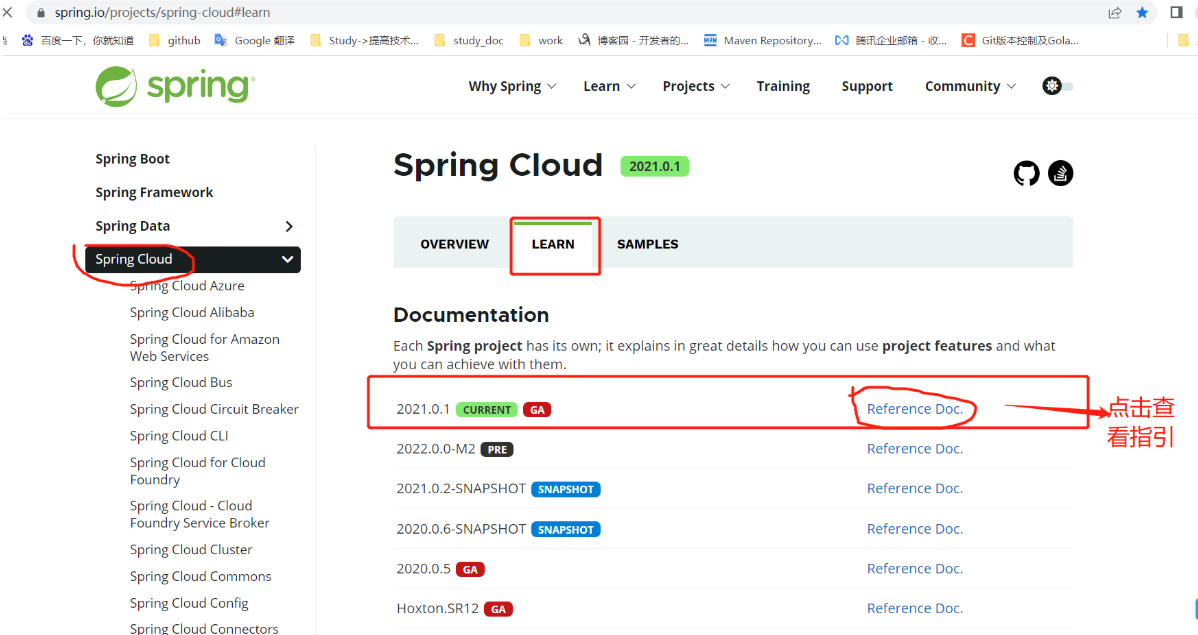Image resolution: width=1198 pixels, height=635 pixels.
Task: Collapse the Spring Cloud chevron
Action: coord(287,260)
